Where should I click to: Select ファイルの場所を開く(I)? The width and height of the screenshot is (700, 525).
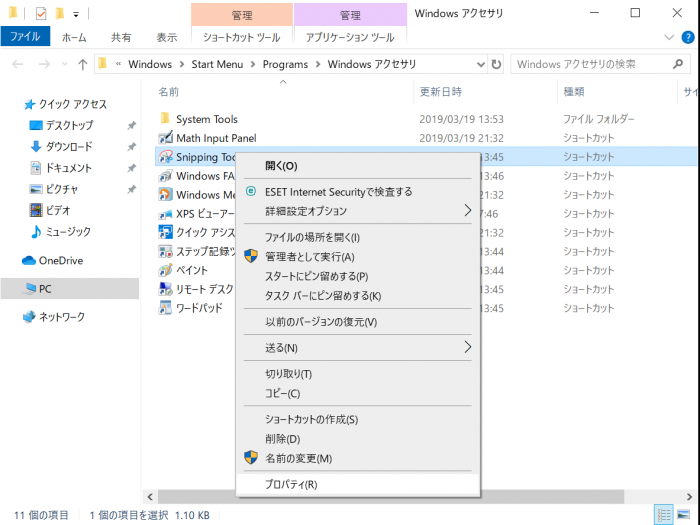pyautogui.click(x=312, y=237)
